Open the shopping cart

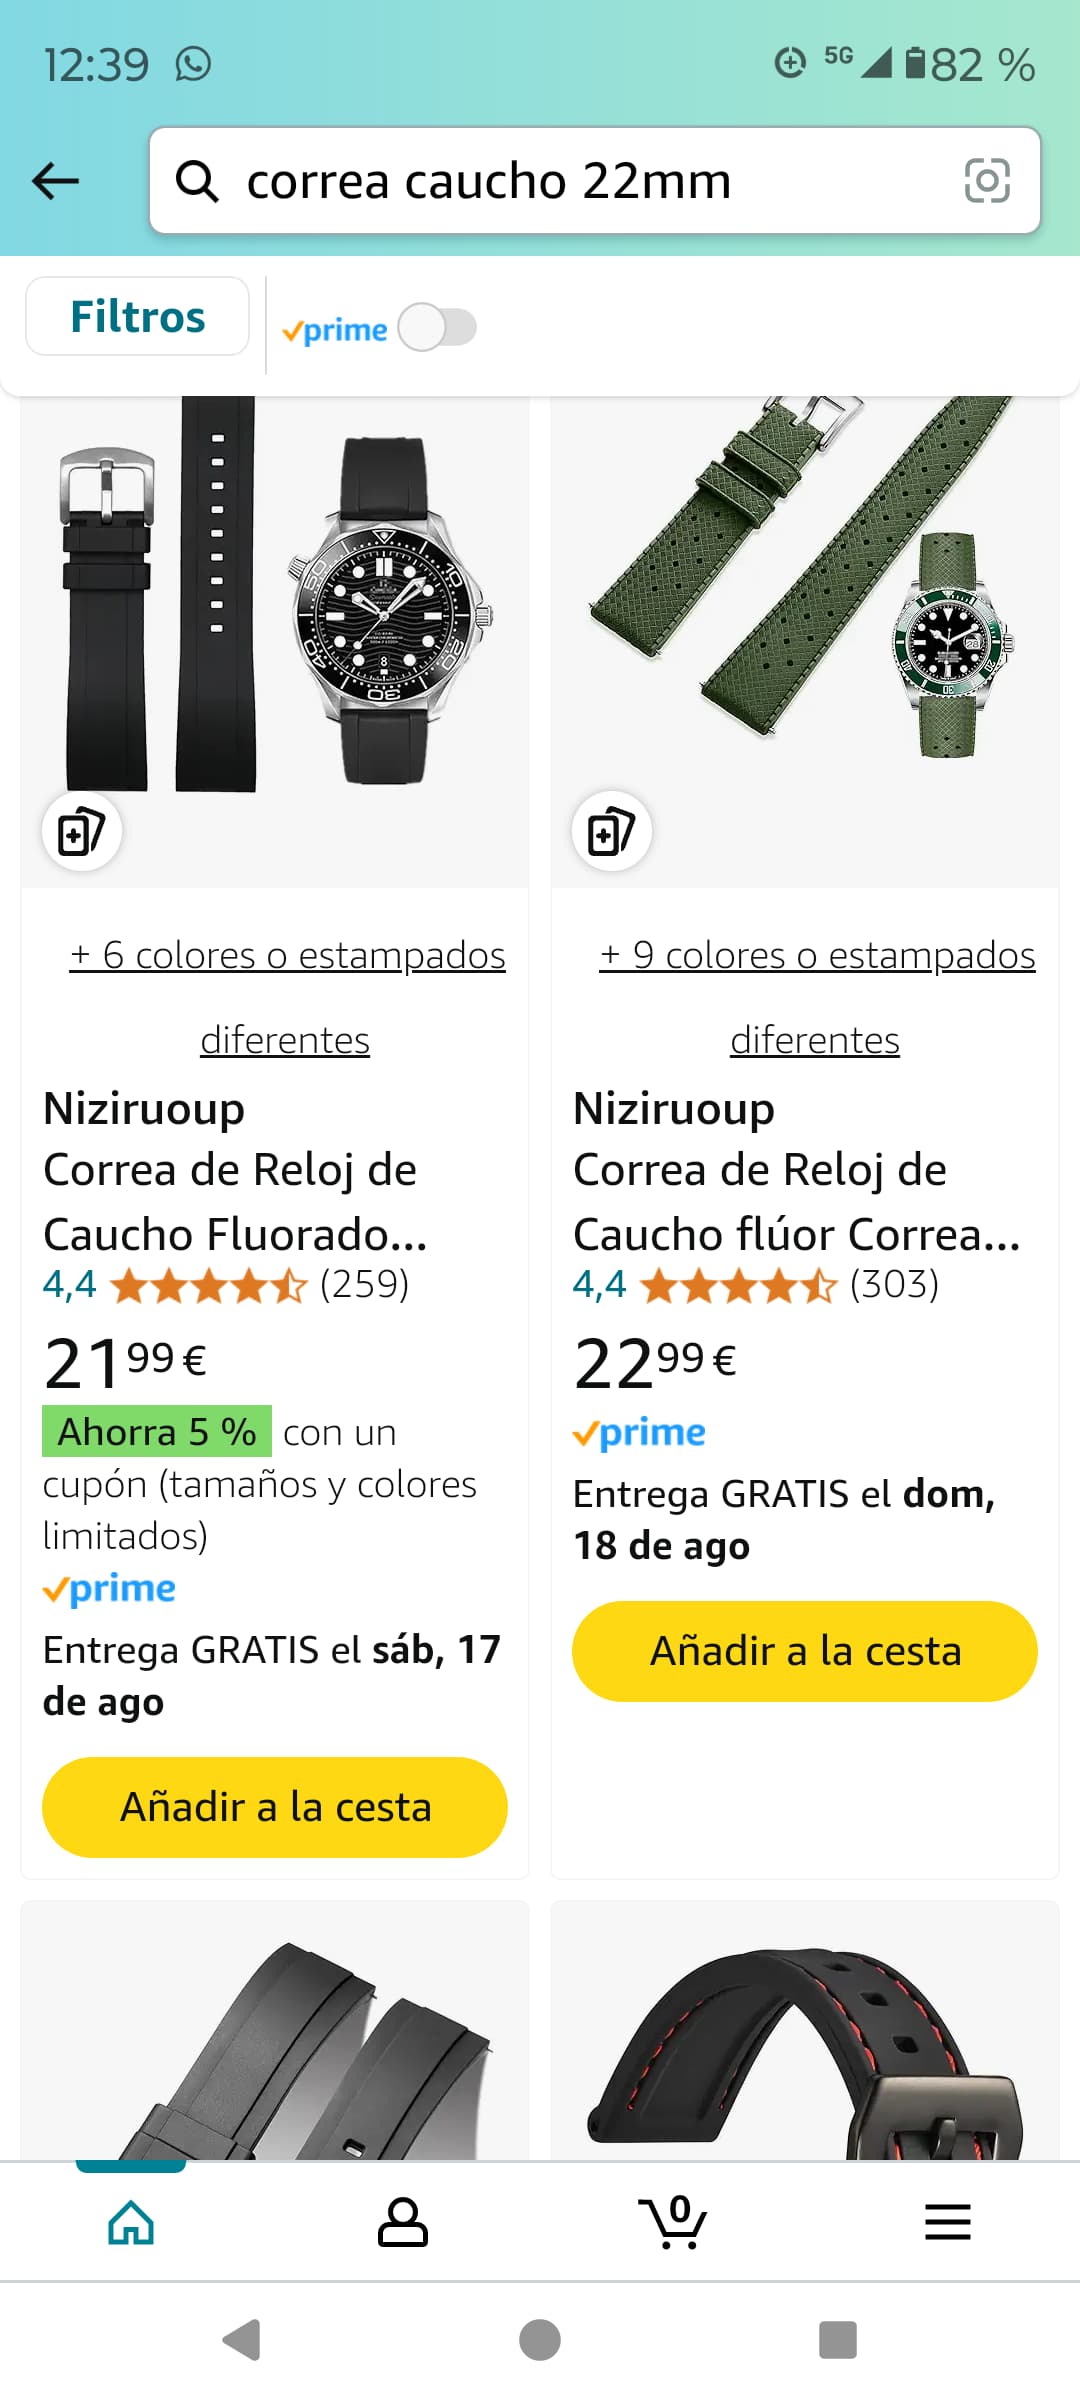pos(673,2222)
